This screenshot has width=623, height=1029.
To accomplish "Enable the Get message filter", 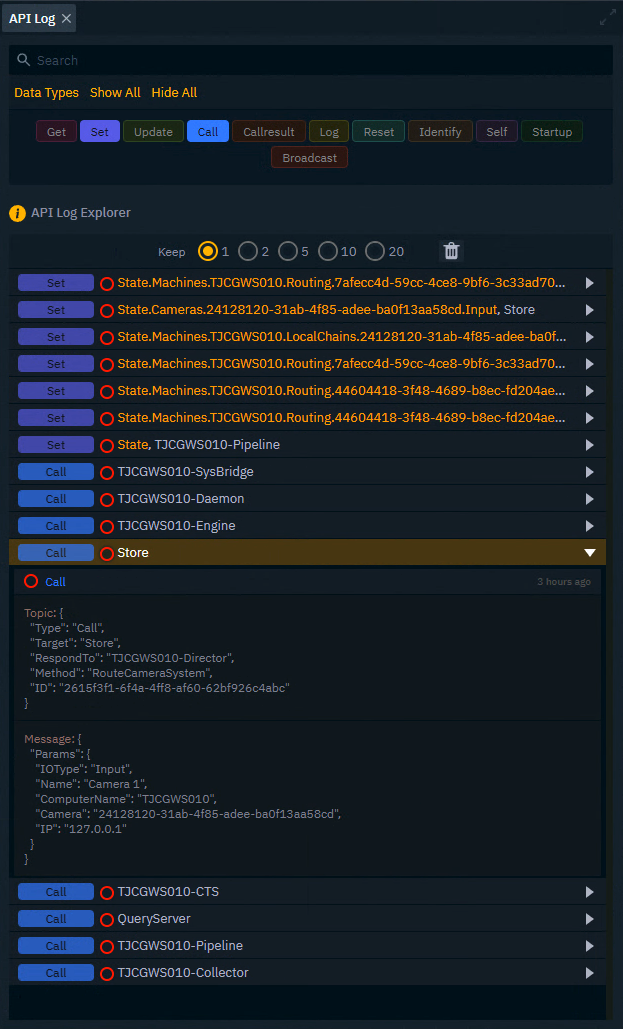I will (x=55, y=131).
